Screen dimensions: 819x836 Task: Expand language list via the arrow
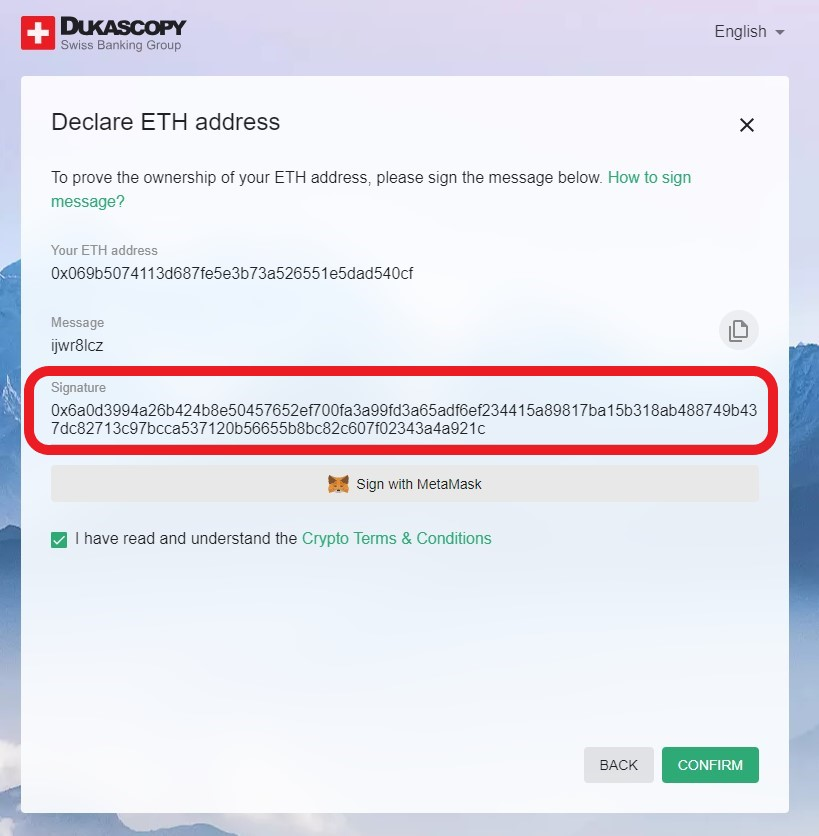coord(780,33)
